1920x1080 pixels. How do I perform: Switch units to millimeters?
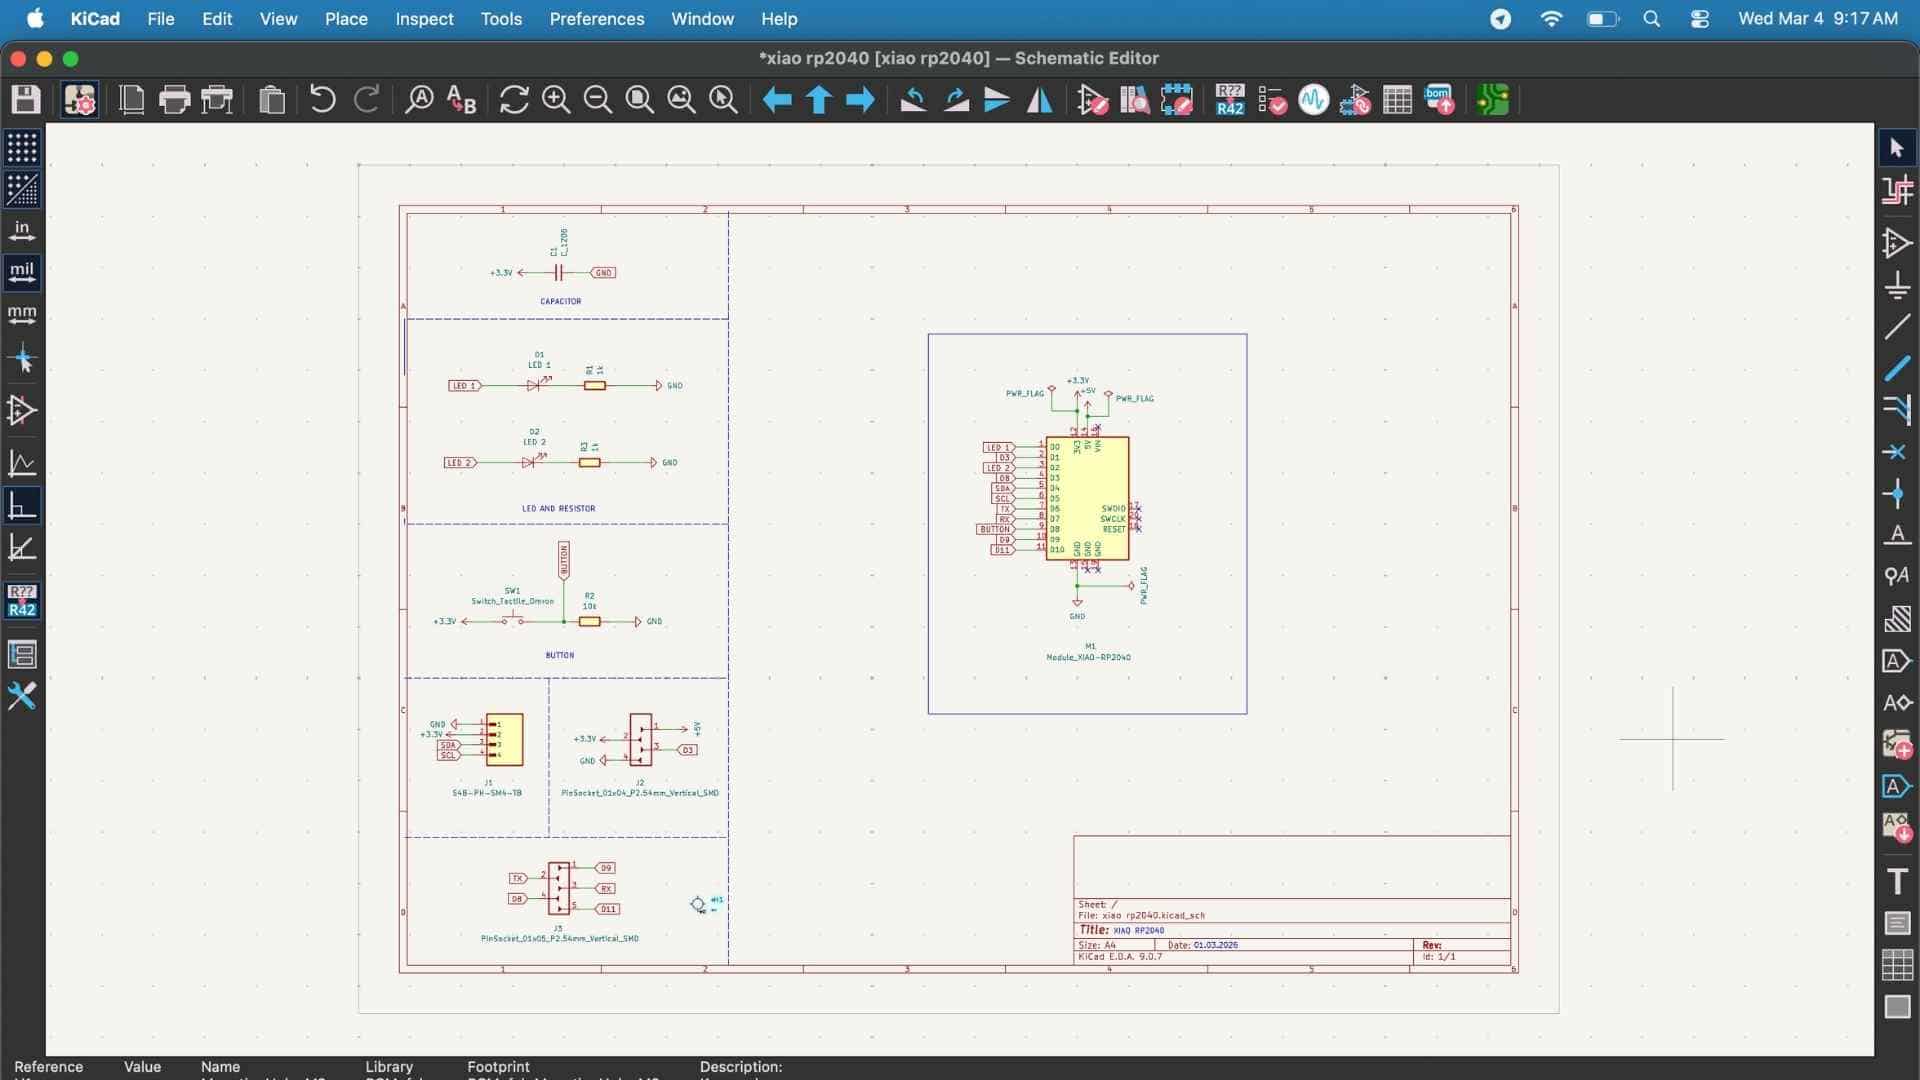pyautogui.click(x=22, y=315)
